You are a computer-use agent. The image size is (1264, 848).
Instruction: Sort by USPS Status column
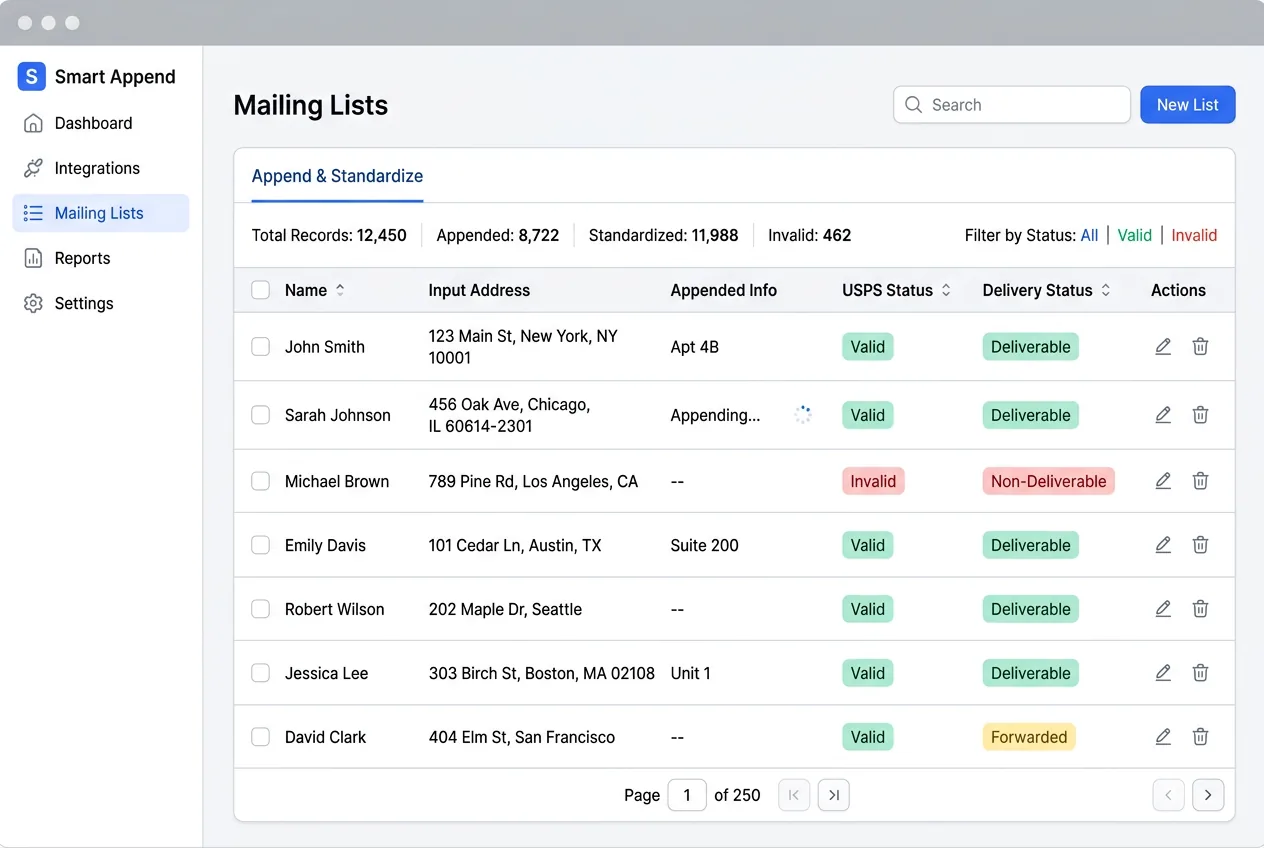pos(944,290)
